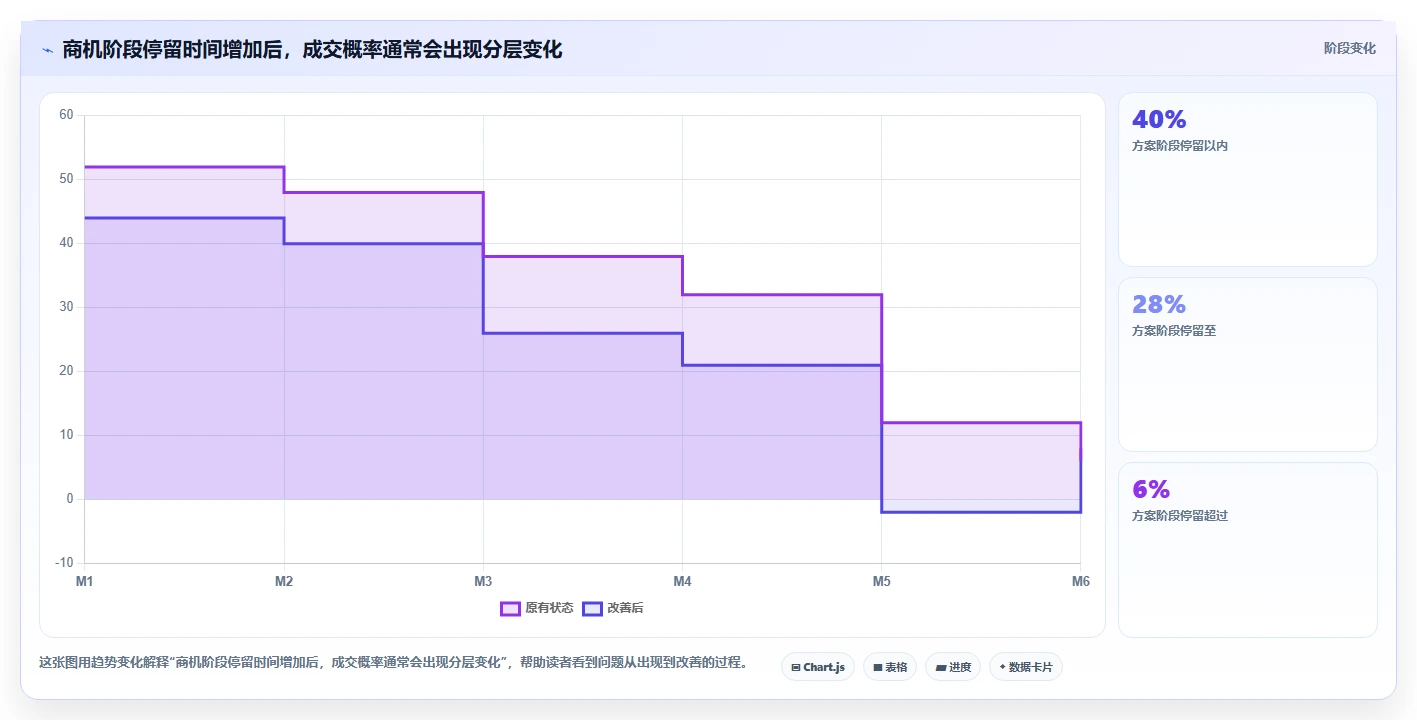Click the 40 y-axis value
Viewport: 1417px width, 720px height.
click(66, 243)
